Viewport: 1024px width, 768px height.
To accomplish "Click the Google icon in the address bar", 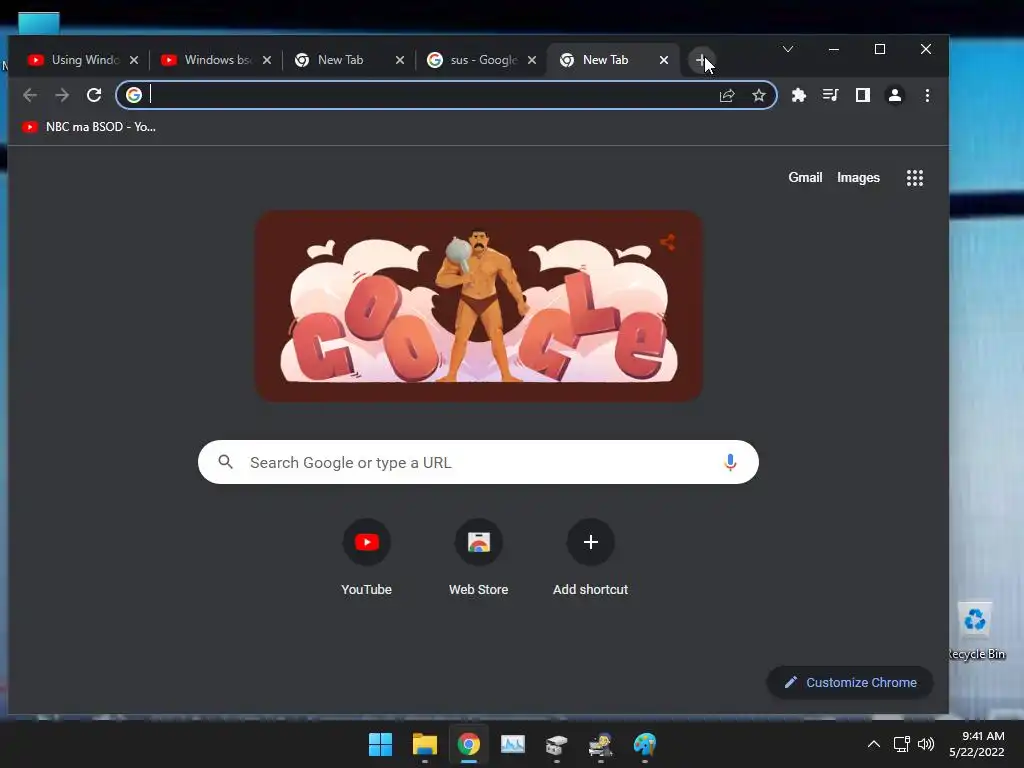I will point(134,95).
